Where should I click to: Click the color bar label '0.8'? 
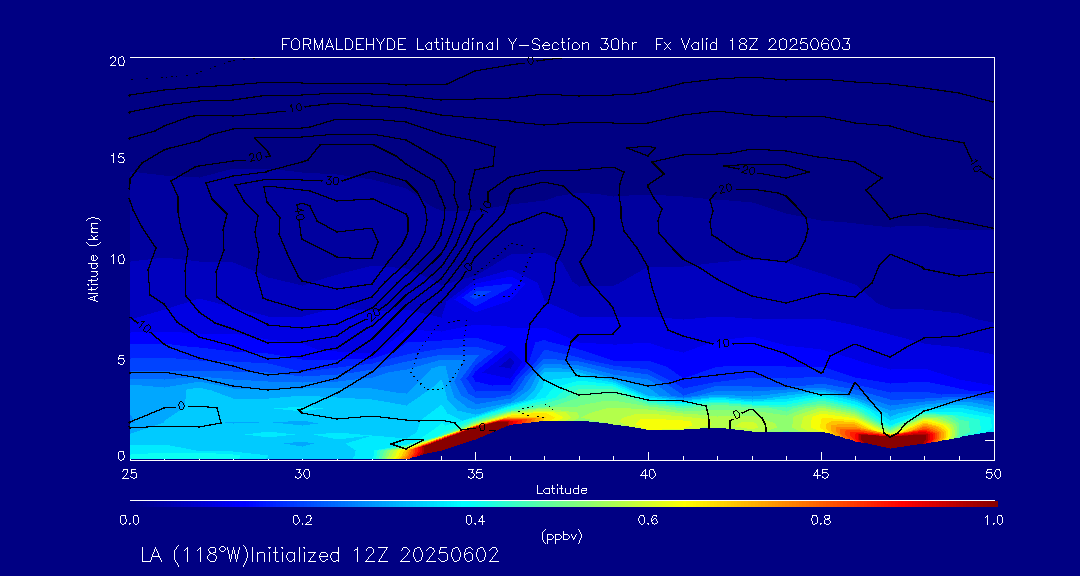(821, 520)
